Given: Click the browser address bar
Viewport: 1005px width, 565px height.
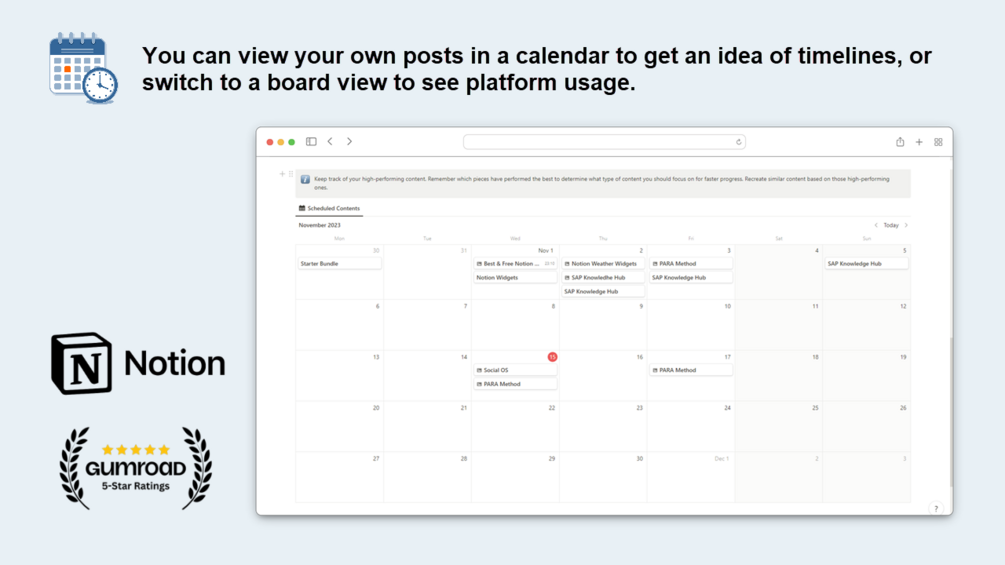Looking at the screenshot, I should pos(604,142).
